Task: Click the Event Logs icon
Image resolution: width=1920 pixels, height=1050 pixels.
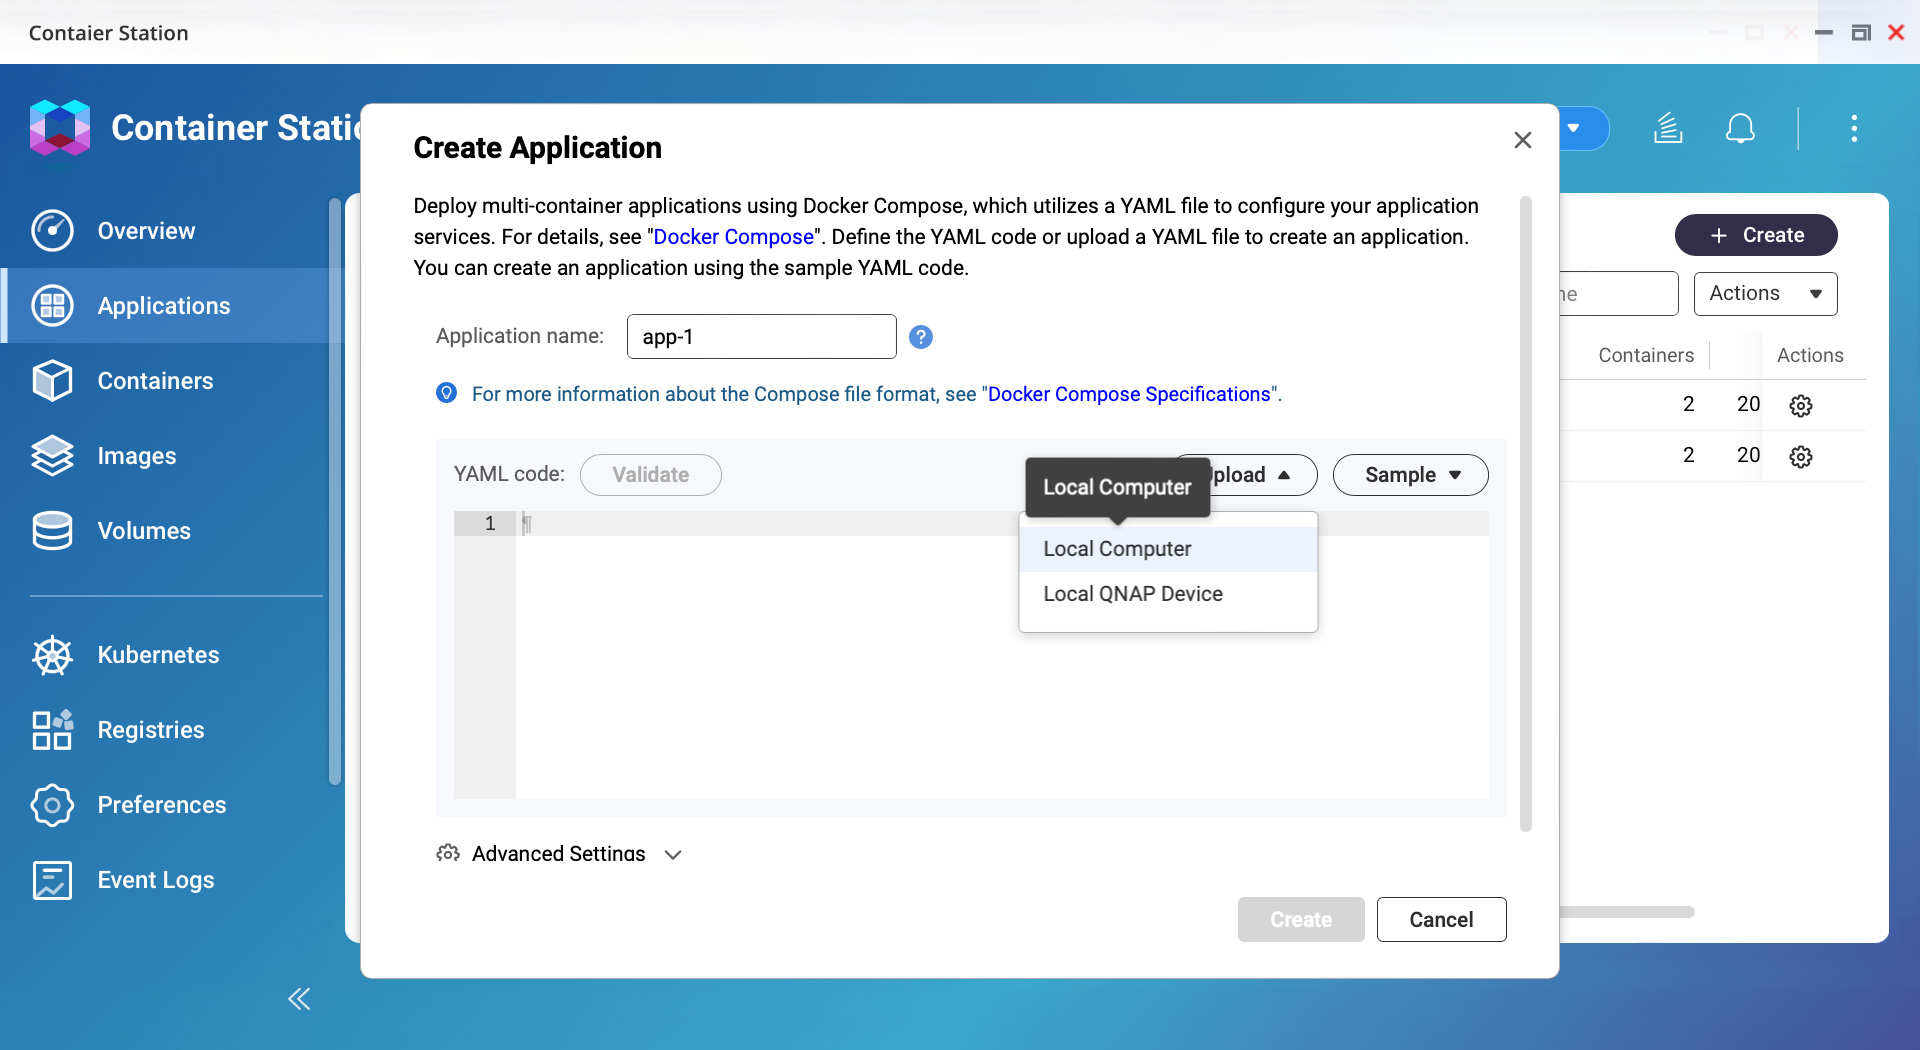Action: pyautogui.click(x=52, y=880)
